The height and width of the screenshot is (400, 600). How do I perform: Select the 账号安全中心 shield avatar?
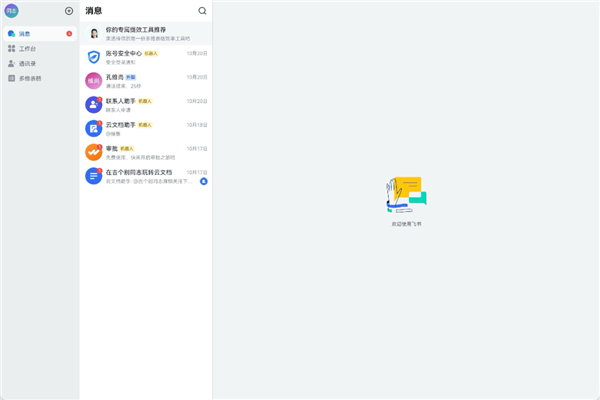[94, 57]
